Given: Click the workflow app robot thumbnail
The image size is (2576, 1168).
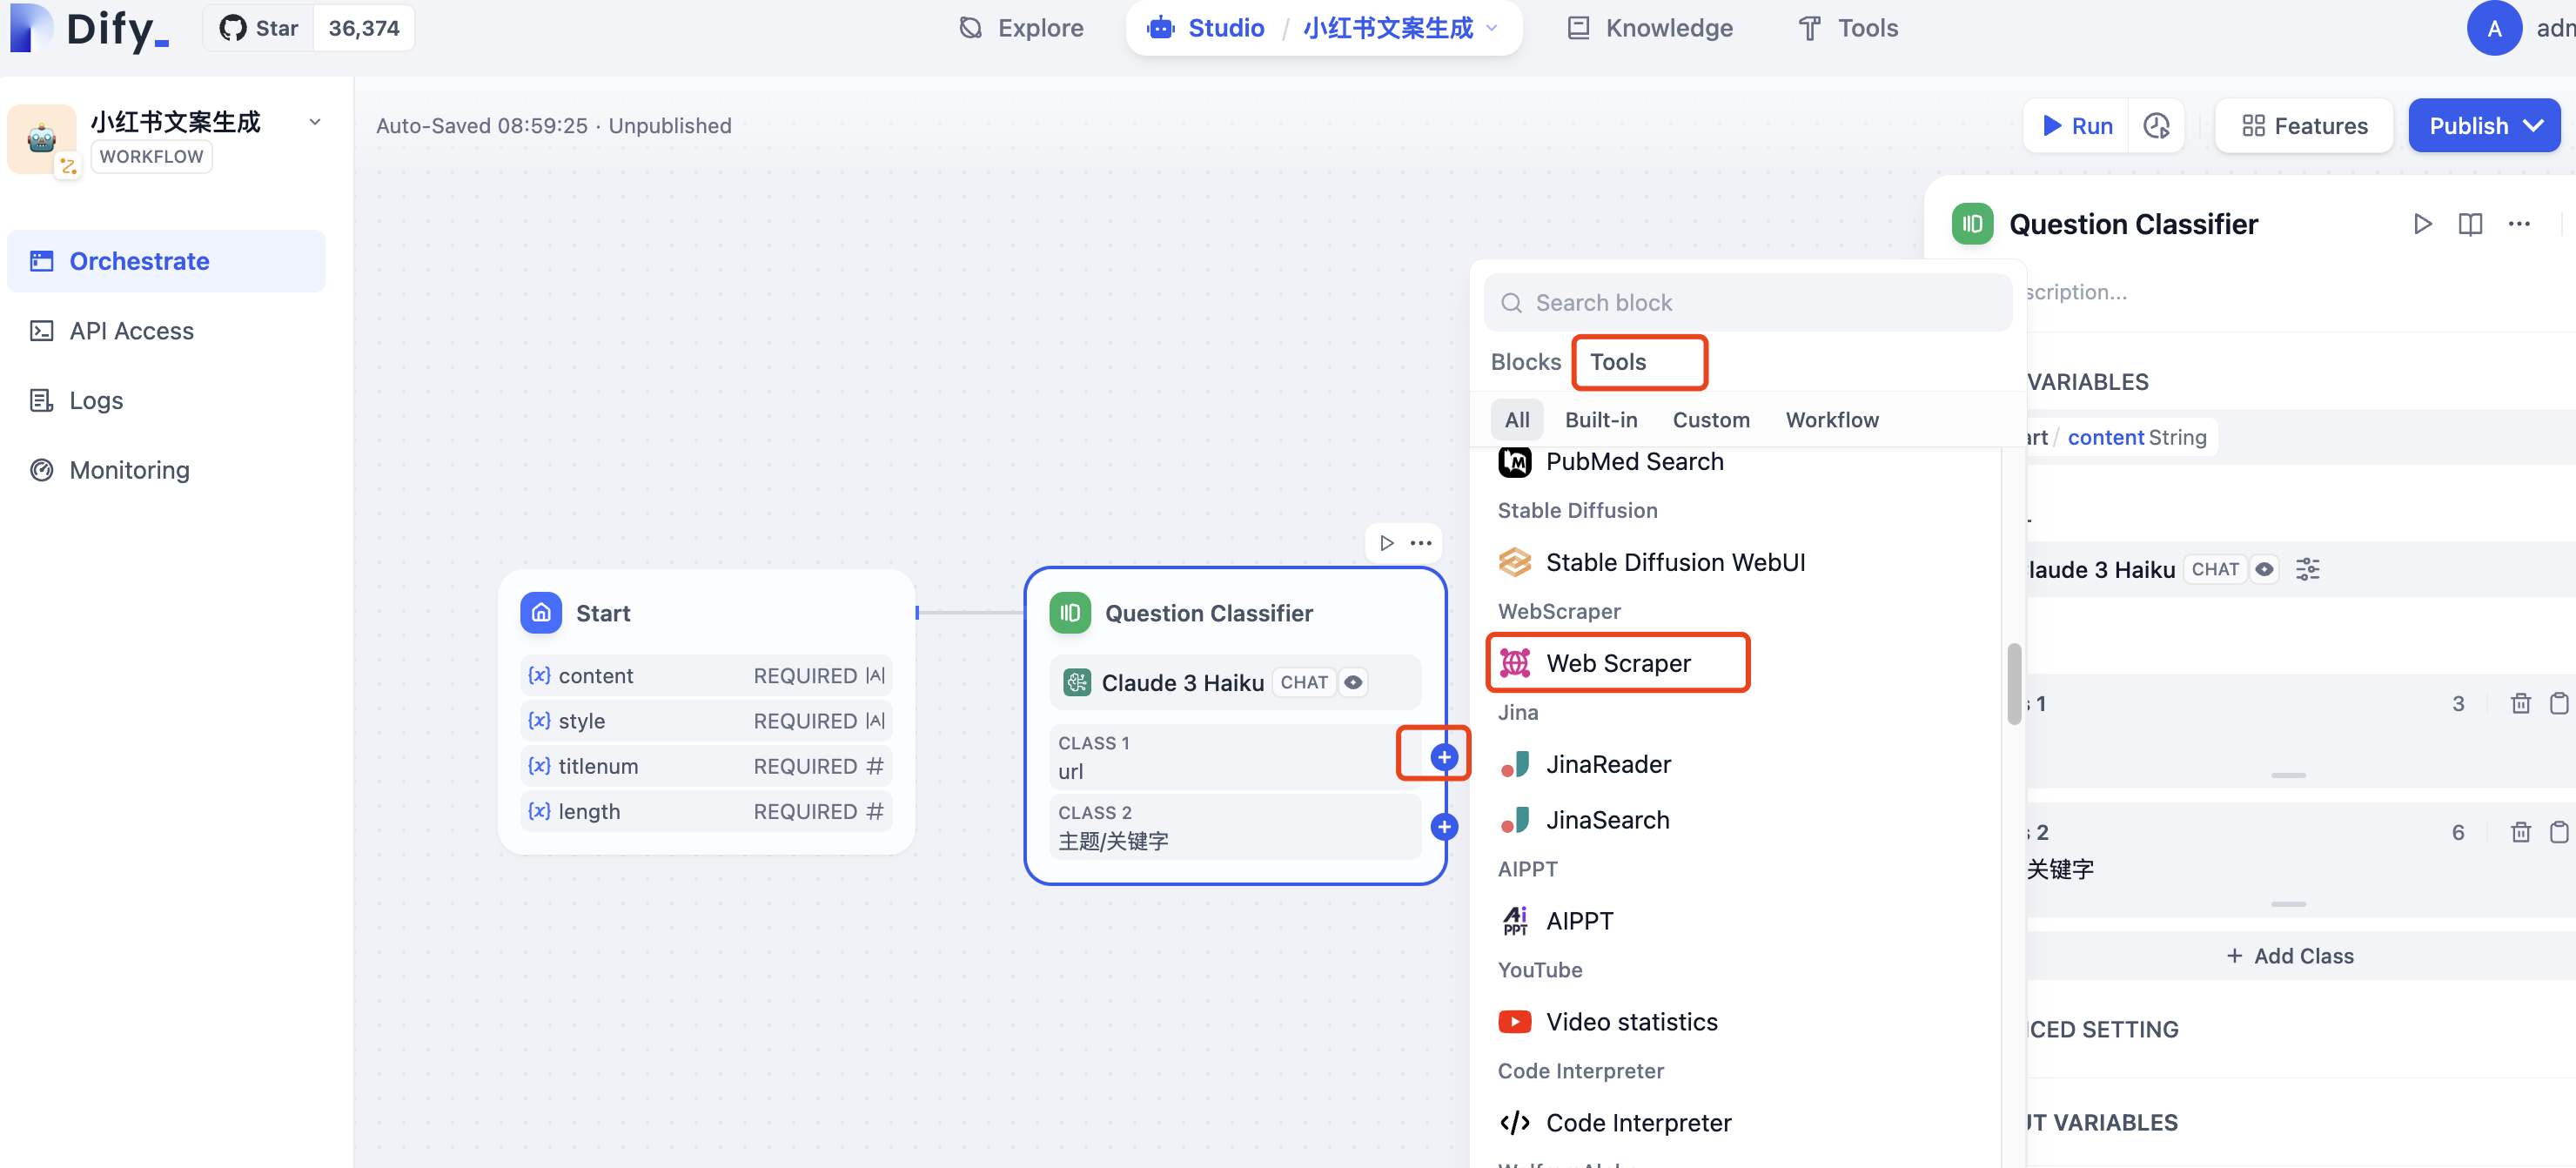Looking at the screenshot, I should tap(42, 138).
